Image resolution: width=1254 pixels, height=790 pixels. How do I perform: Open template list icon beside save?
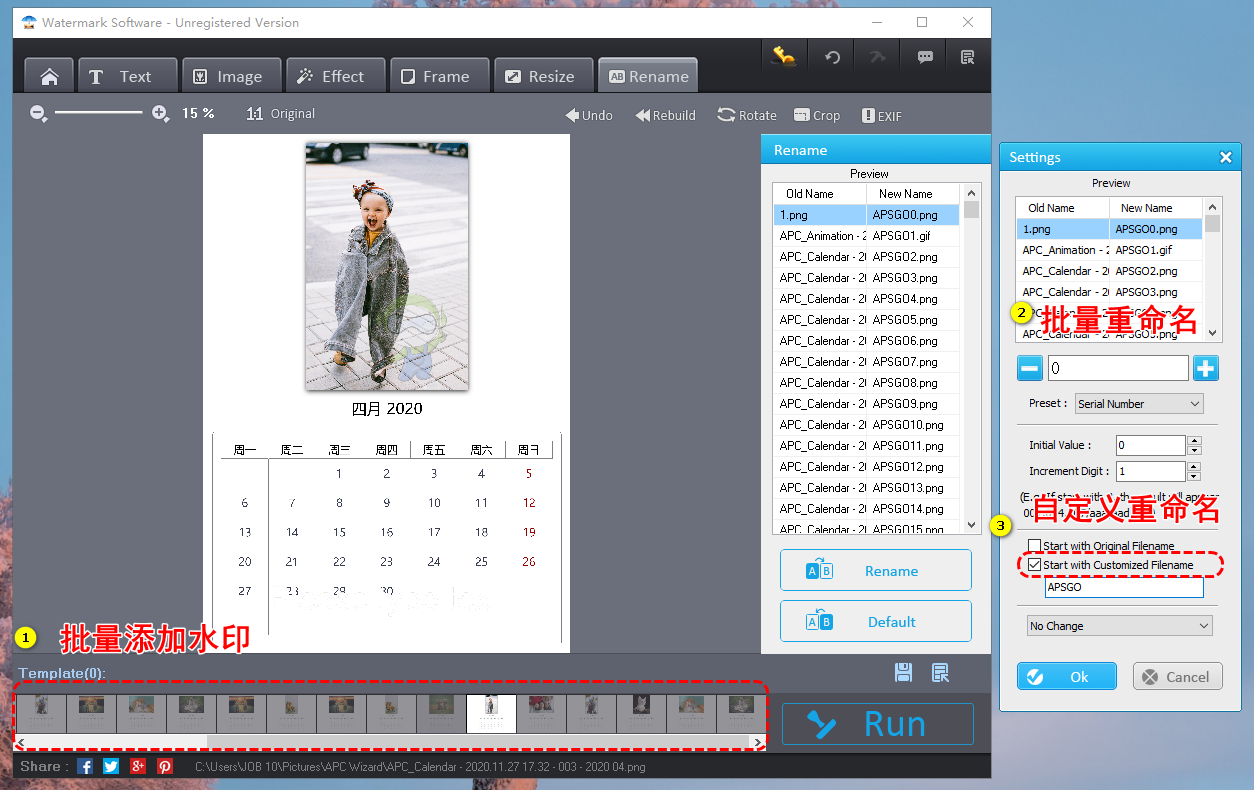(940, 673)
